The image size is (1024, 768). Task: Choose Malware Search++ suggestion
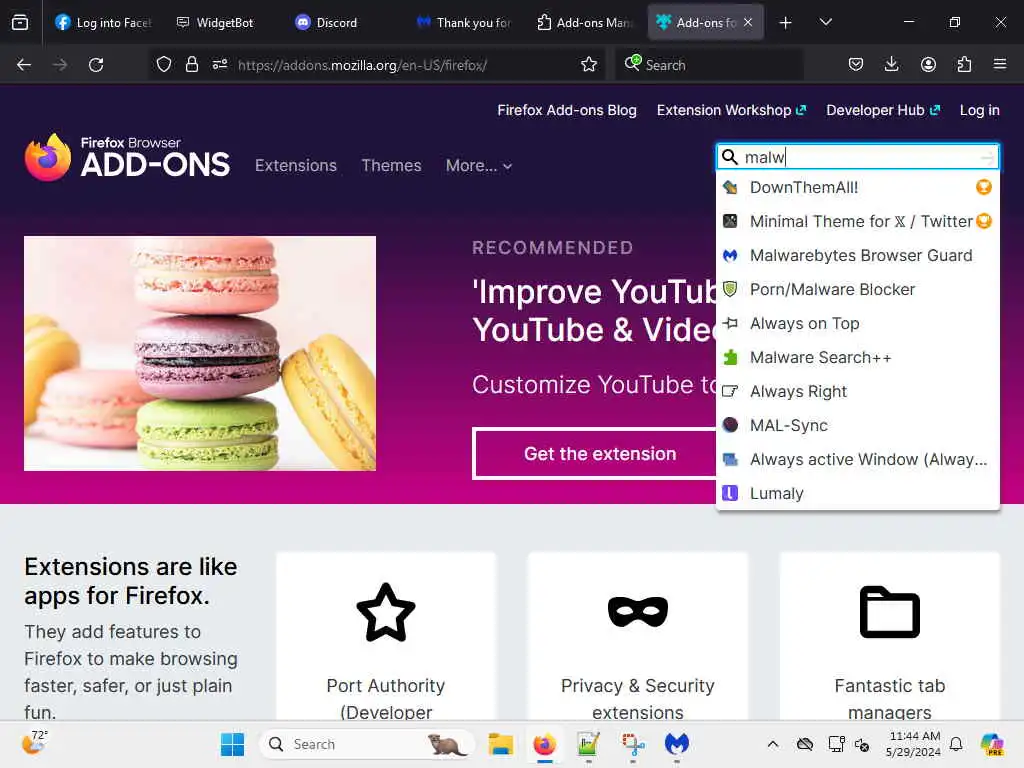click(857, 357)
